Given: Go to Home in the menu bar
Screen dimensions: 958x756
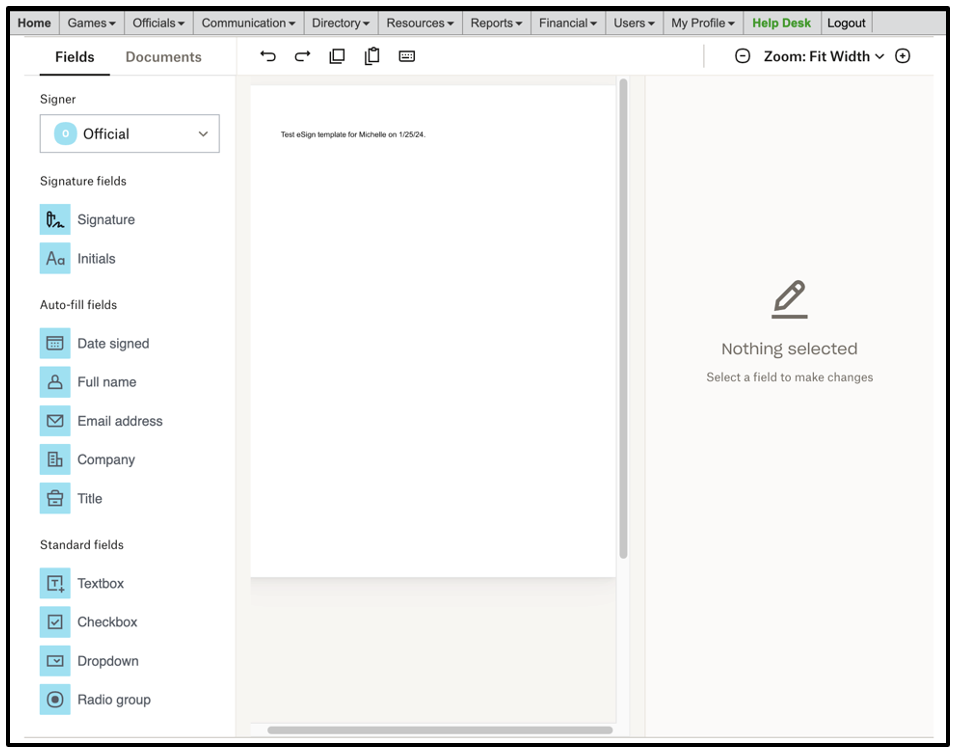Looking at the screenshot, I should [34, 23].
